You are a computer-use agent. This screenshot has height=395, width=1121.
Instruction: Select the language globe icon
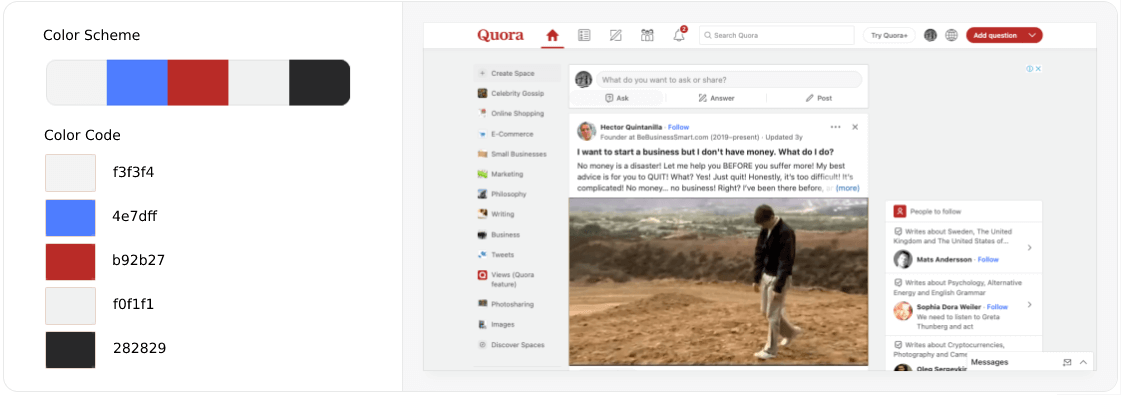[951, 35]
